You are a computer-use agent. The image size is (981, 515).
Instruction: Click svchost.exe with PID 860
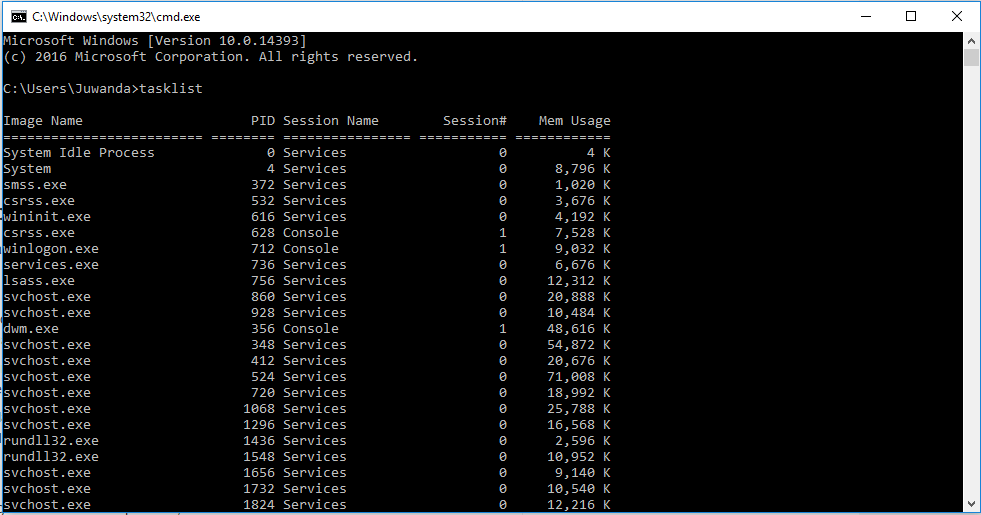pos(47,297)
